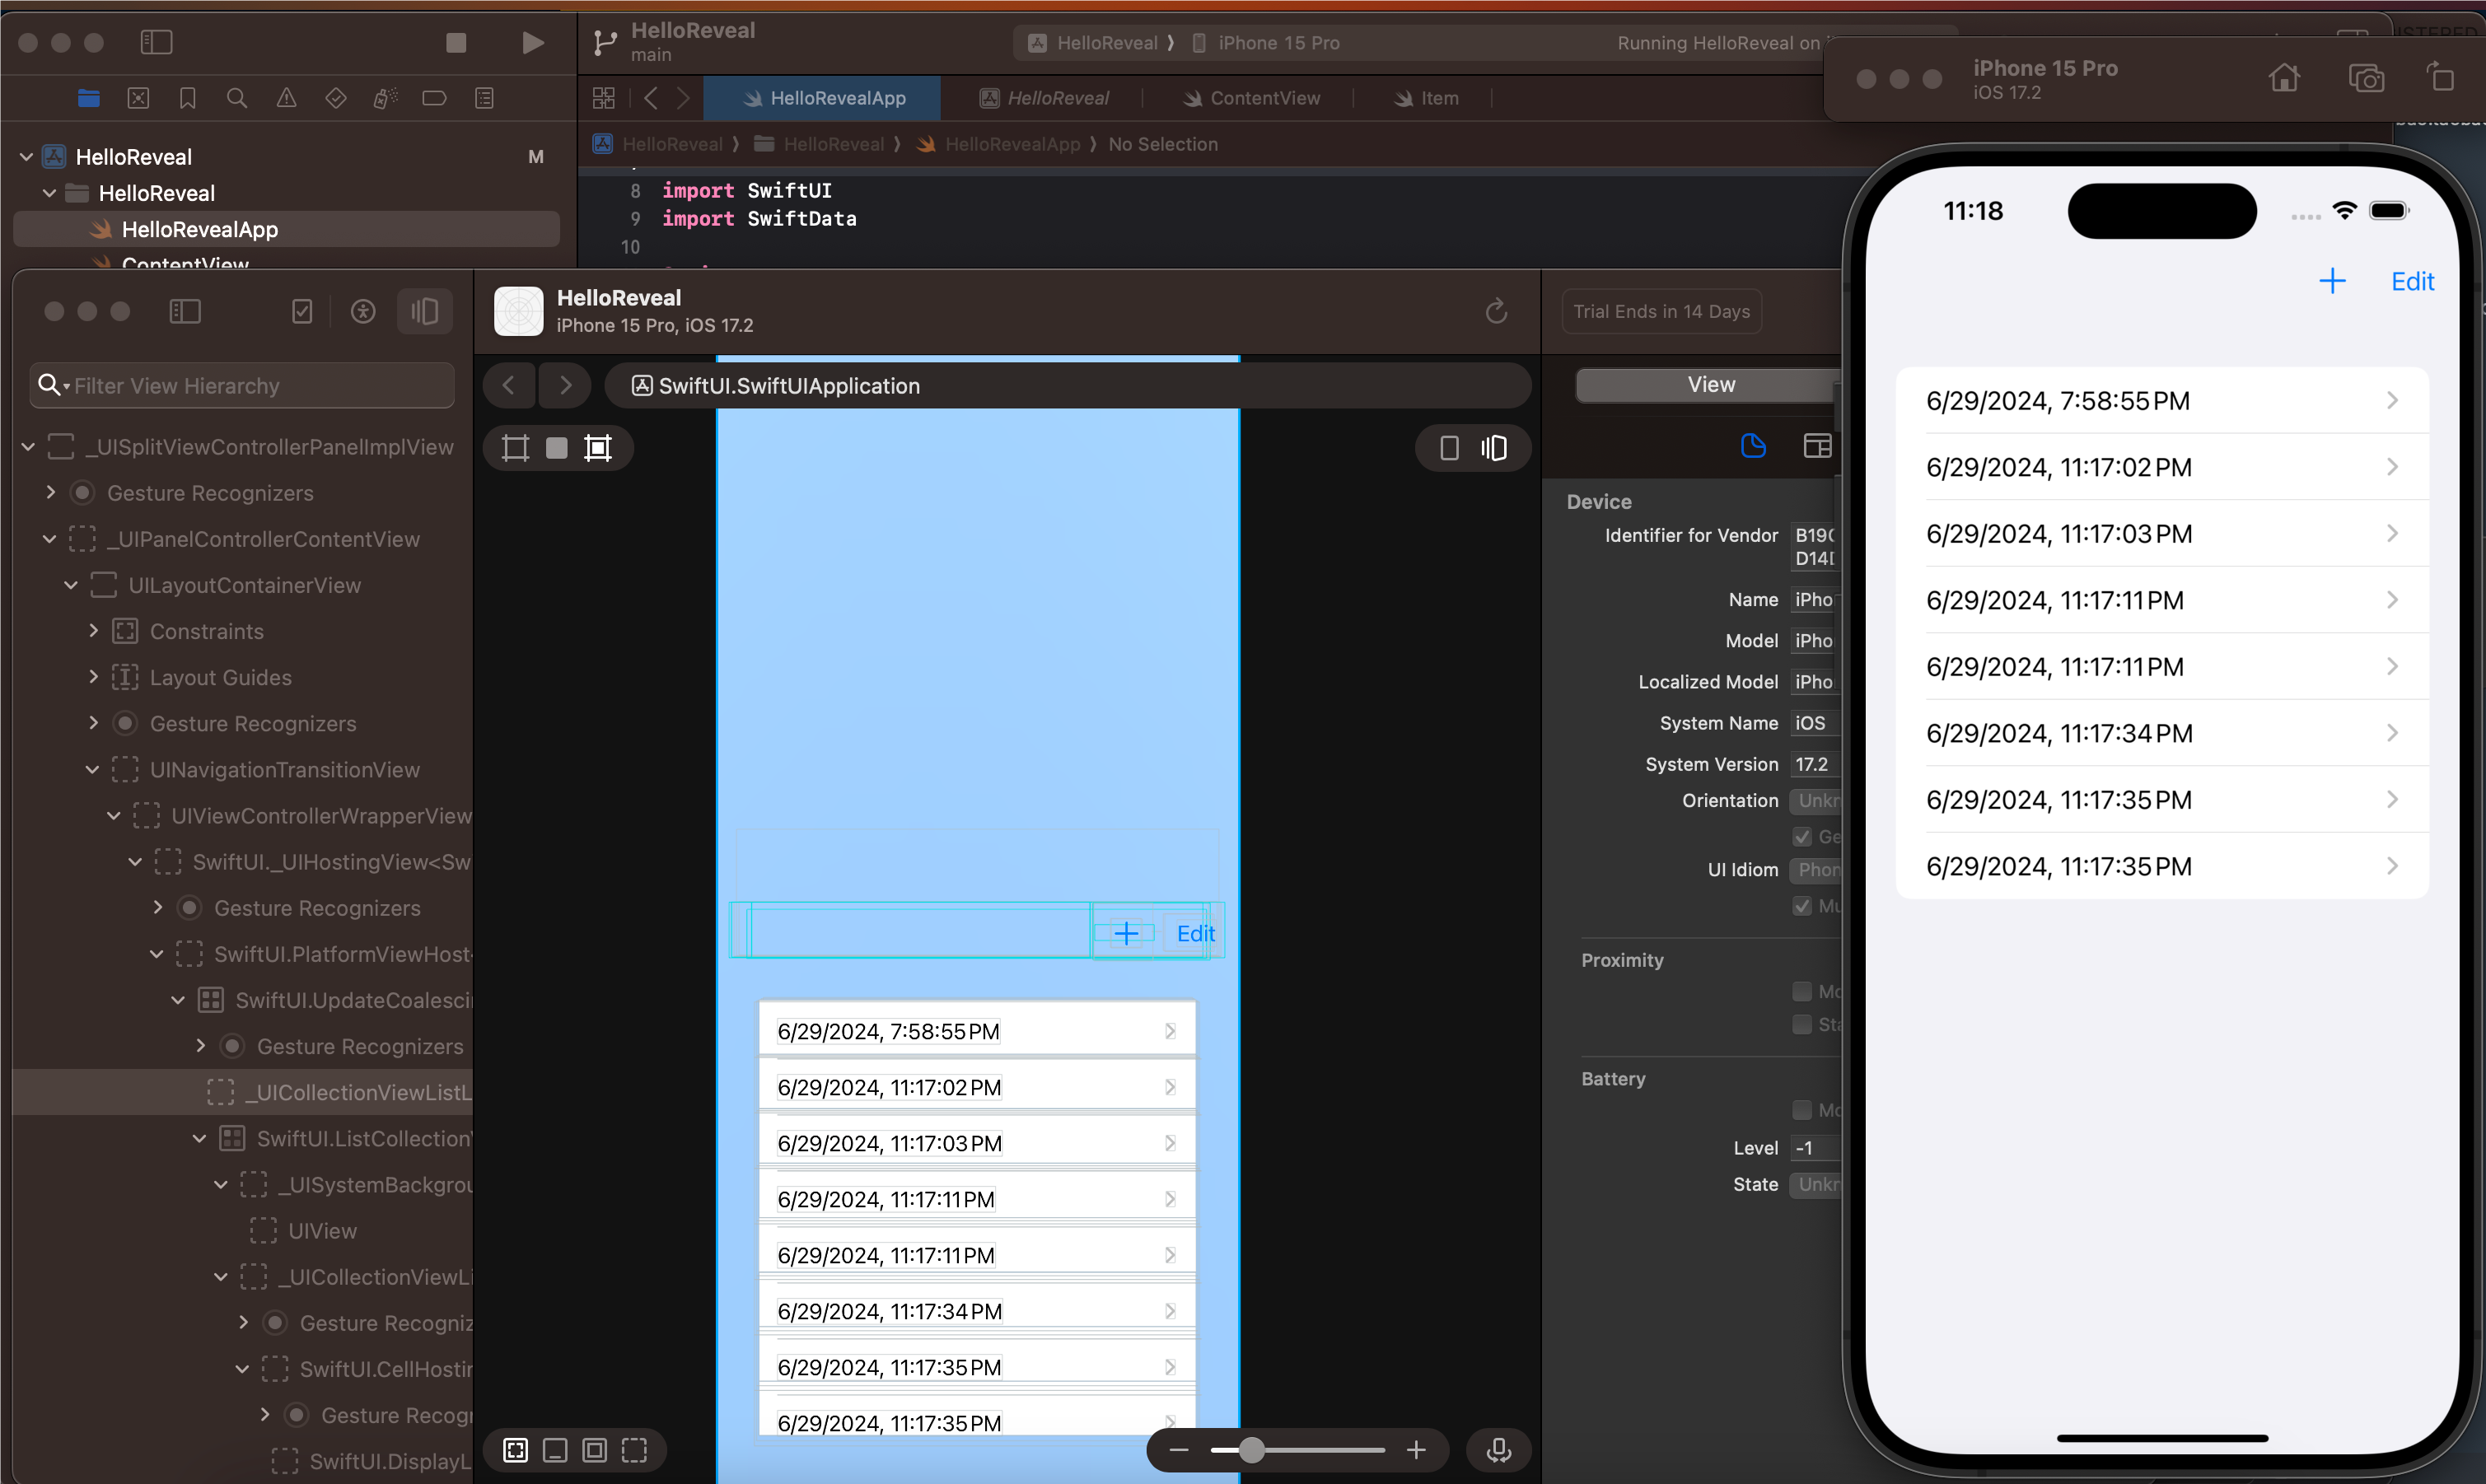Select the _UICollectionViewListL hierarchy row
This screenshot has height=1484, width=2486.
(x=242, y=1092)
